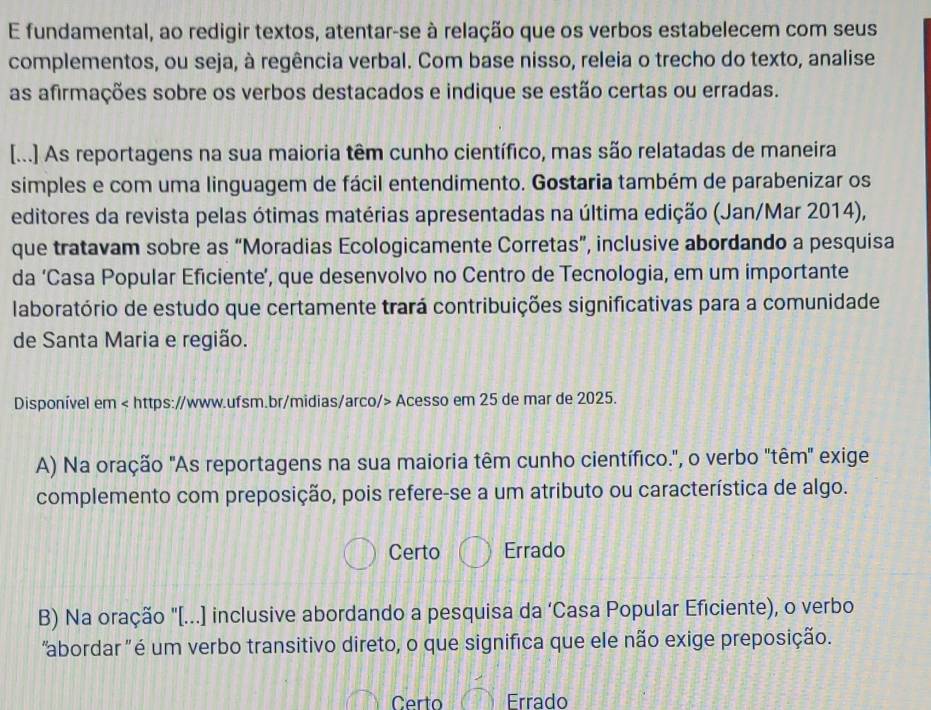The height and width of the screenshot is (710, 931).
Task: Click the 'Disponível em' source caption
Action: click(x=65, y=403)
